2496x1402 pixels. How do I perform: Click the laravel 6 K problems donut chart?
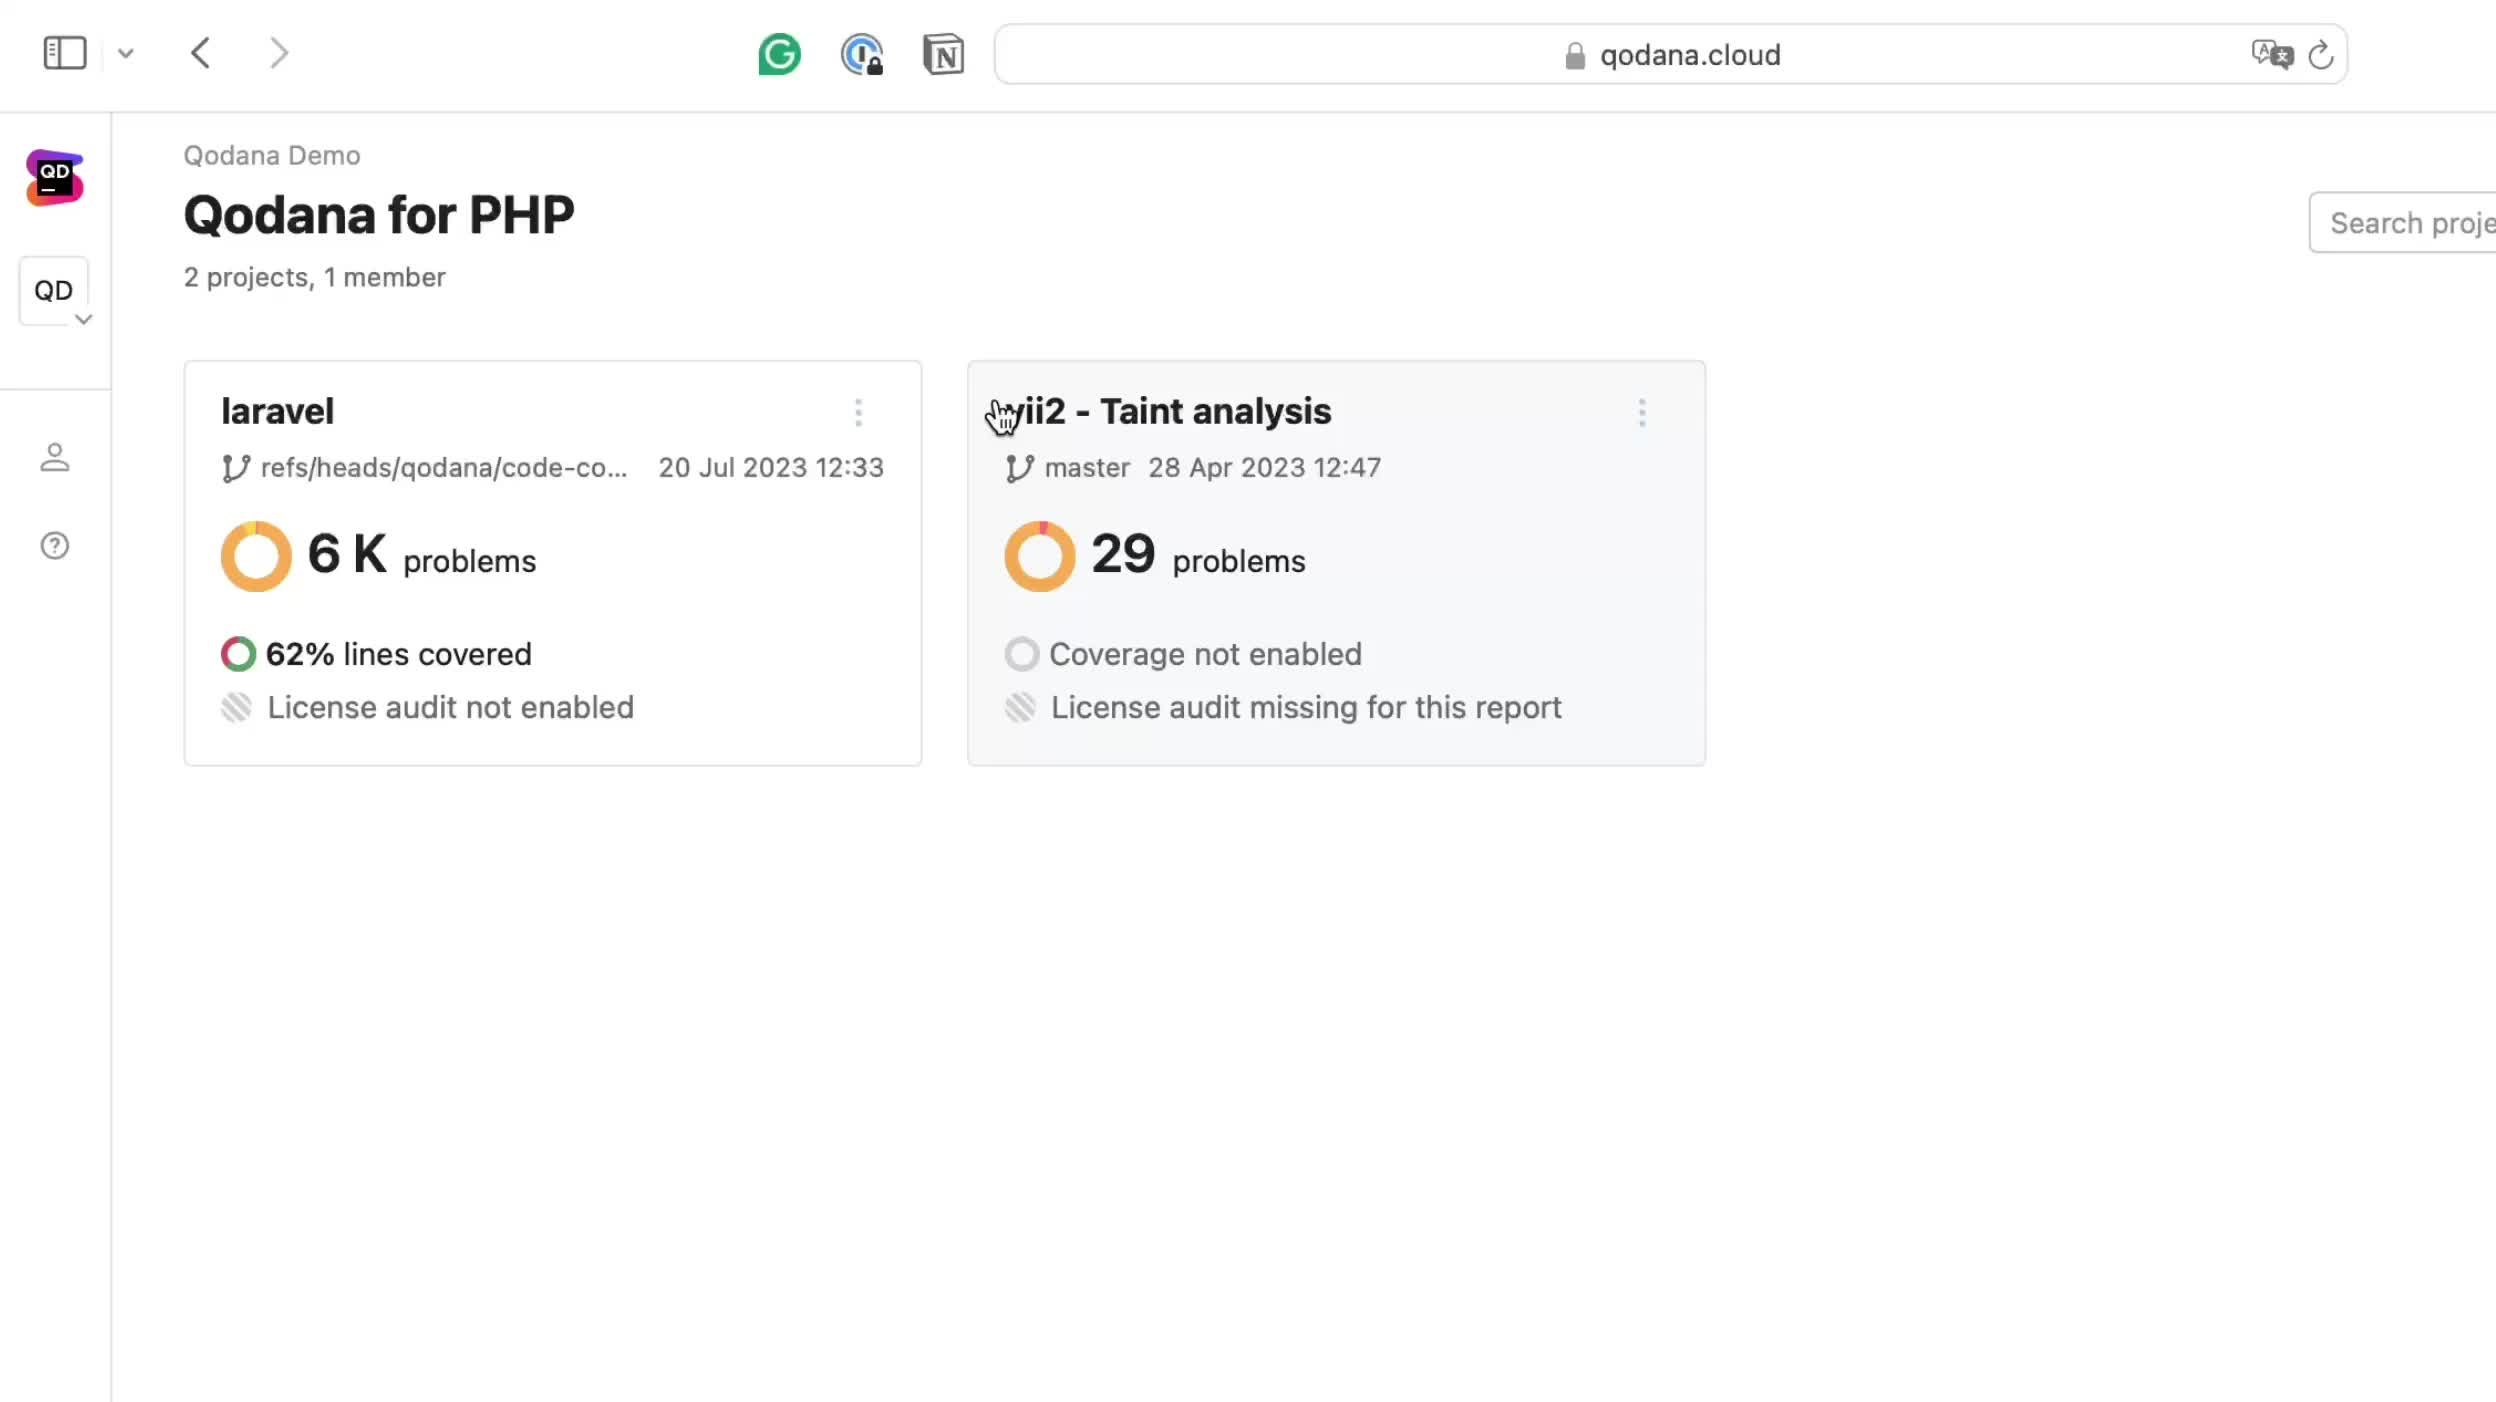point(256,556)
